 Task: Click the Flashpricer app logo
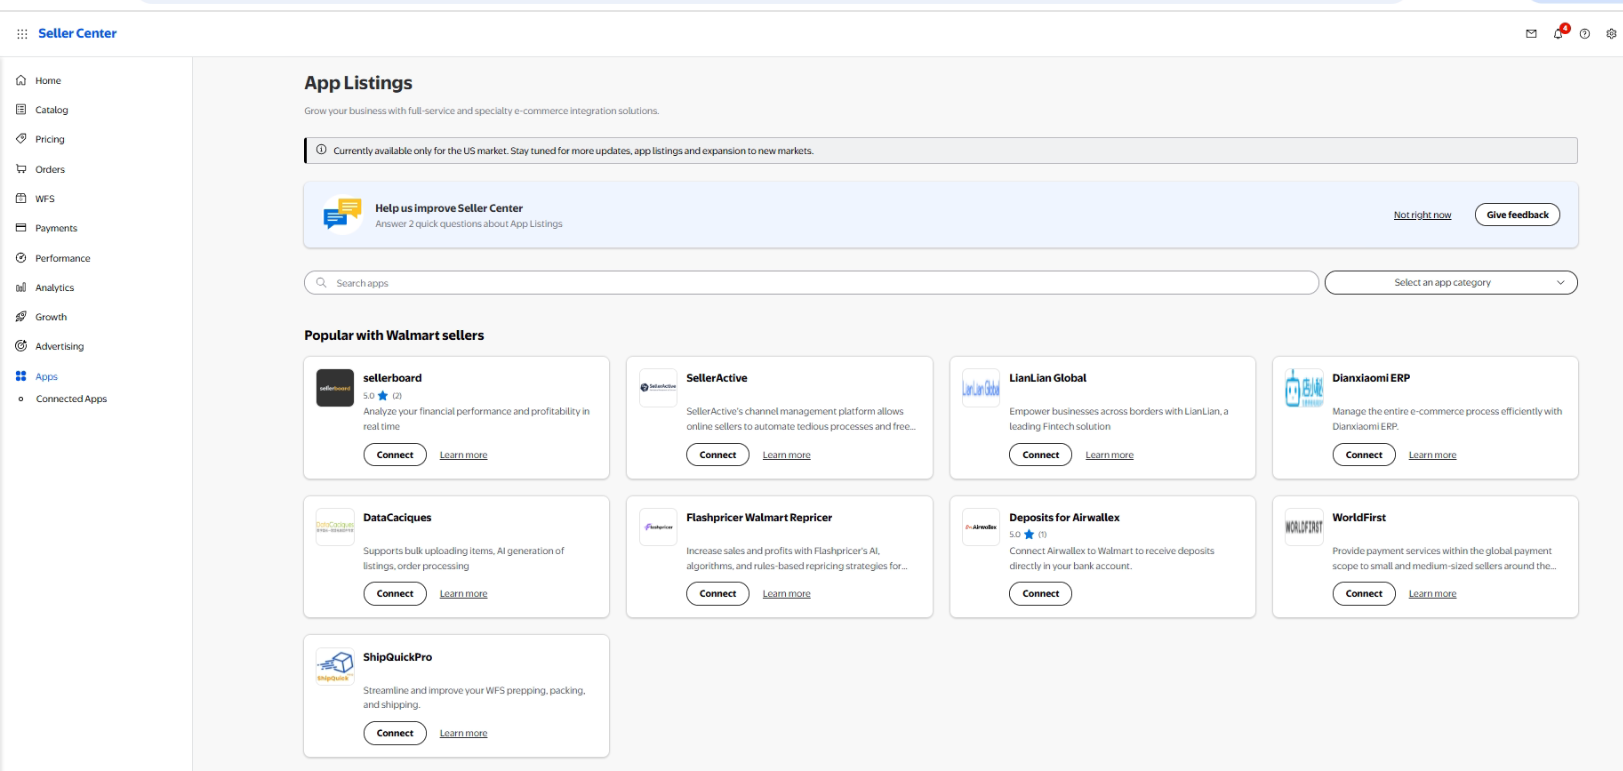tap(658, 527)
